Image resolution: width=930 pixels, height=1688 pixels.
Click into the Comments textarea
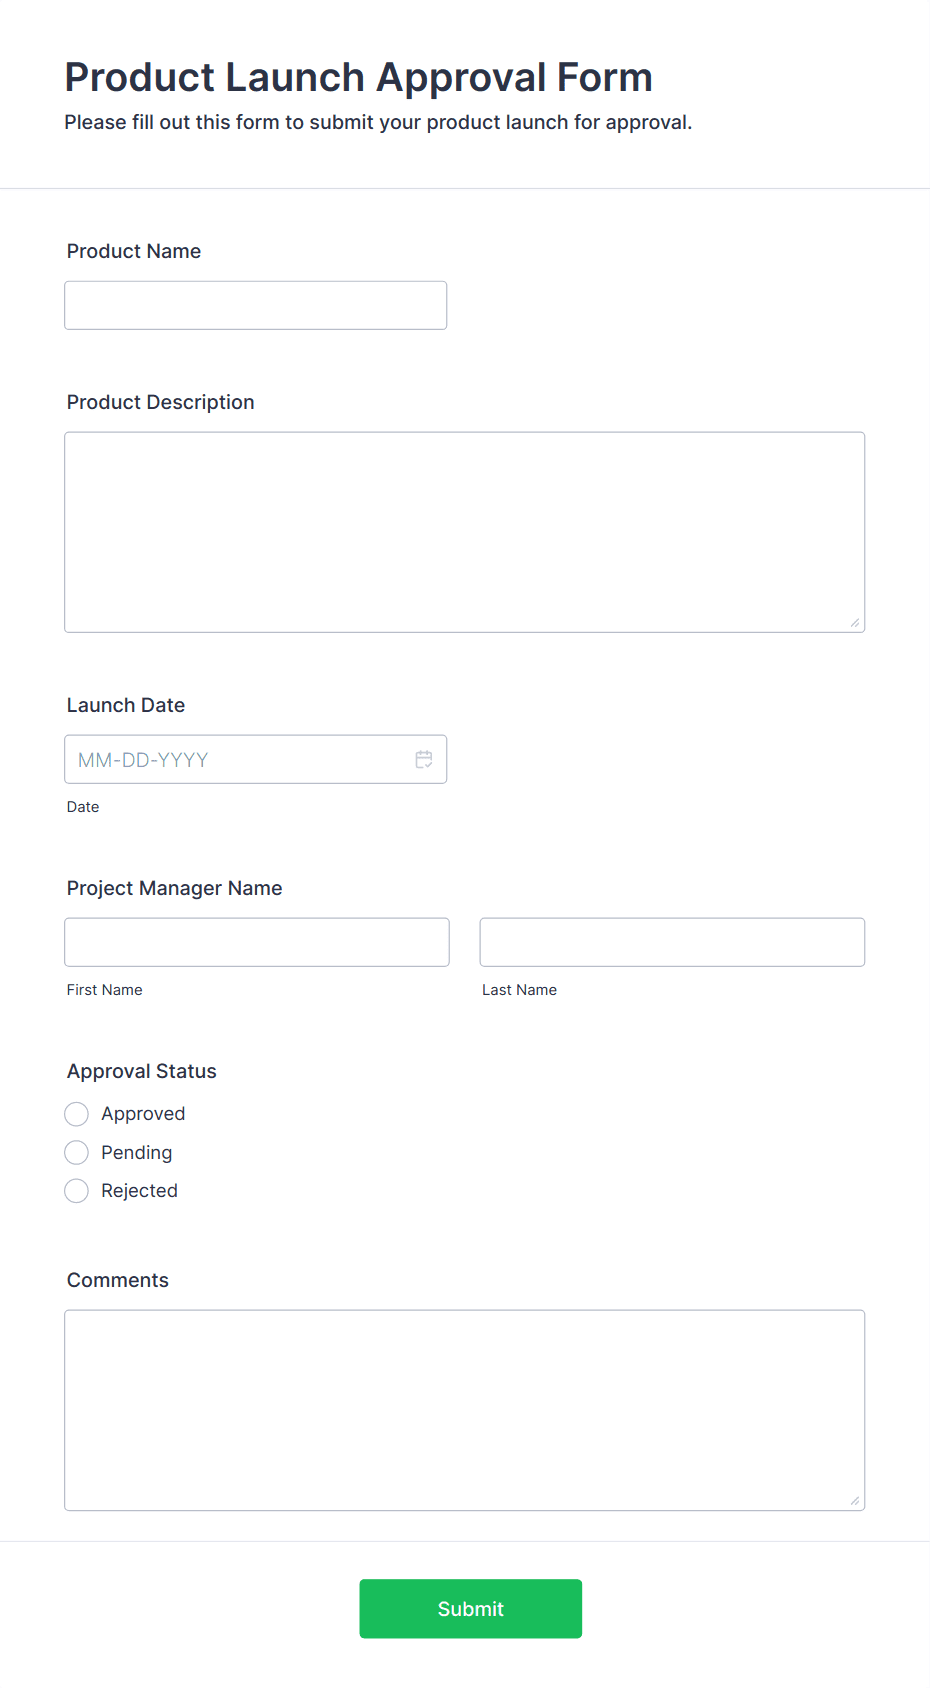(x=465, y=1410)
